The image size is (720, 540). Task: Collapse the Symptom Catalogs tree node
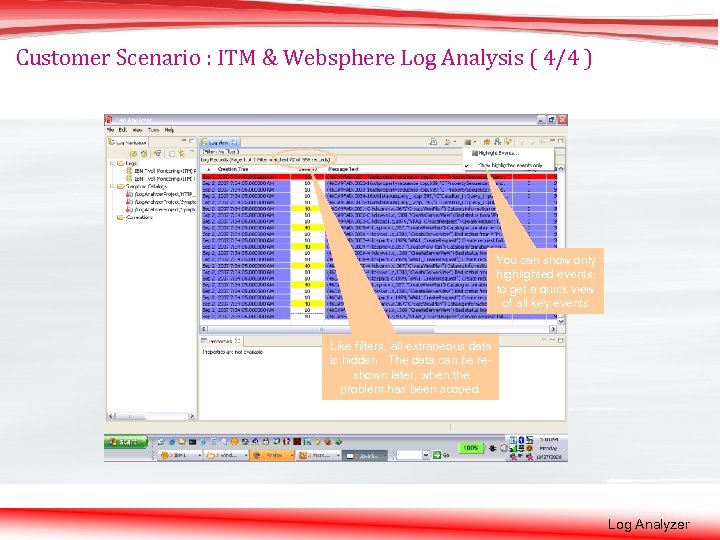(112, 186)
